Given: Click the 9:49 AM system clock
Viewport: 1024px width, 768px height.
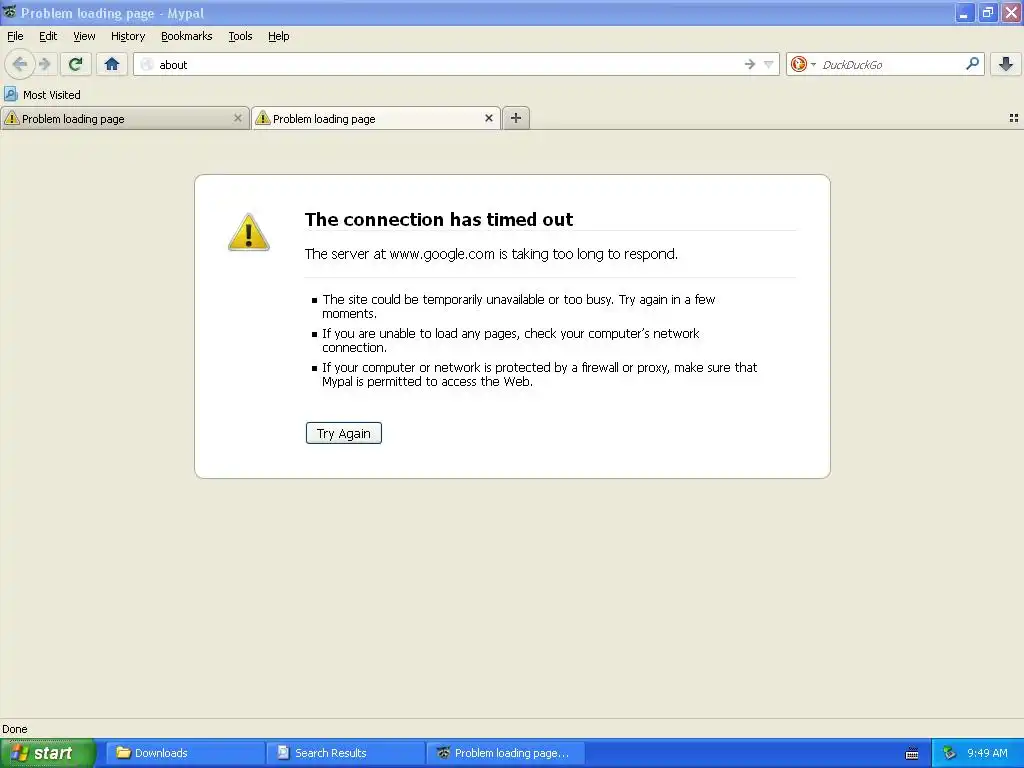Looking at the screenshot, I should click(987, 753).
